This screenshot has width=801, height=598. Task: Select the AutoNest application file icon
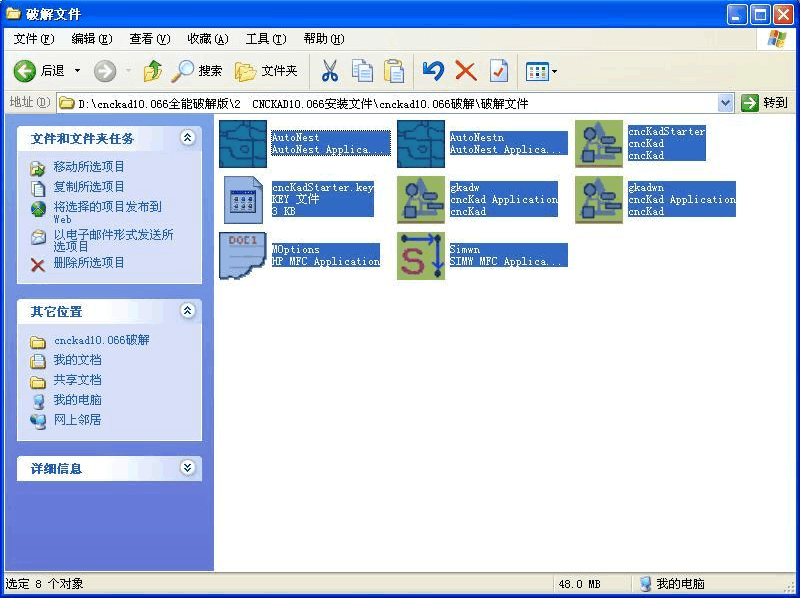[243, 144]
